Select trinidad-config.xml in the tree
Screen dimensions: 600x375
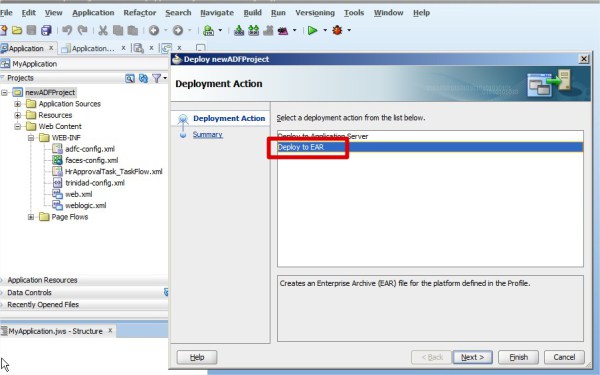tap(95, 183)
